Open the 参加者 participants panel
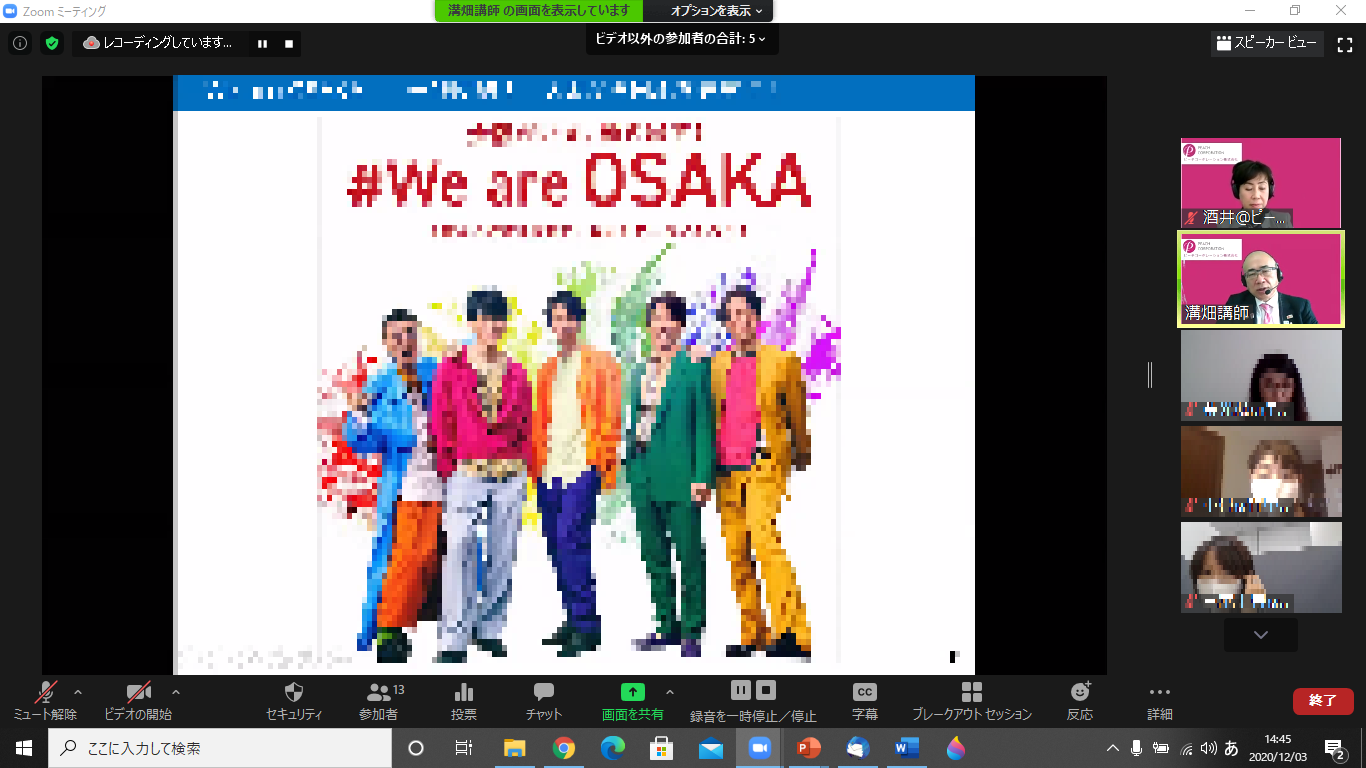This screenshot has width=1366, height=768. click(379, 701)
